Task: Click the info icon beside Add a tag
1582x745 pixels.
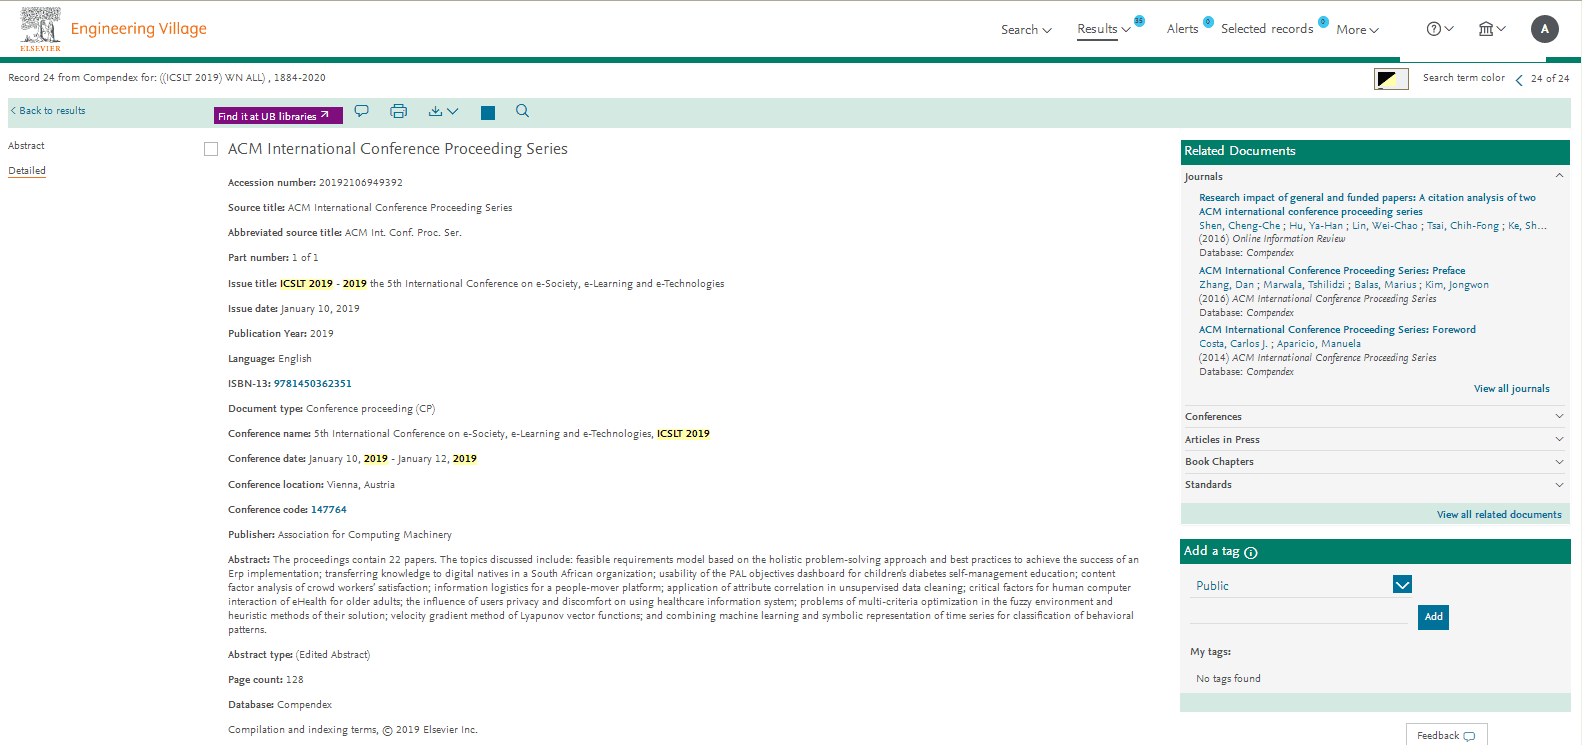Action: pyautogui.click(x=1251, y=553)
